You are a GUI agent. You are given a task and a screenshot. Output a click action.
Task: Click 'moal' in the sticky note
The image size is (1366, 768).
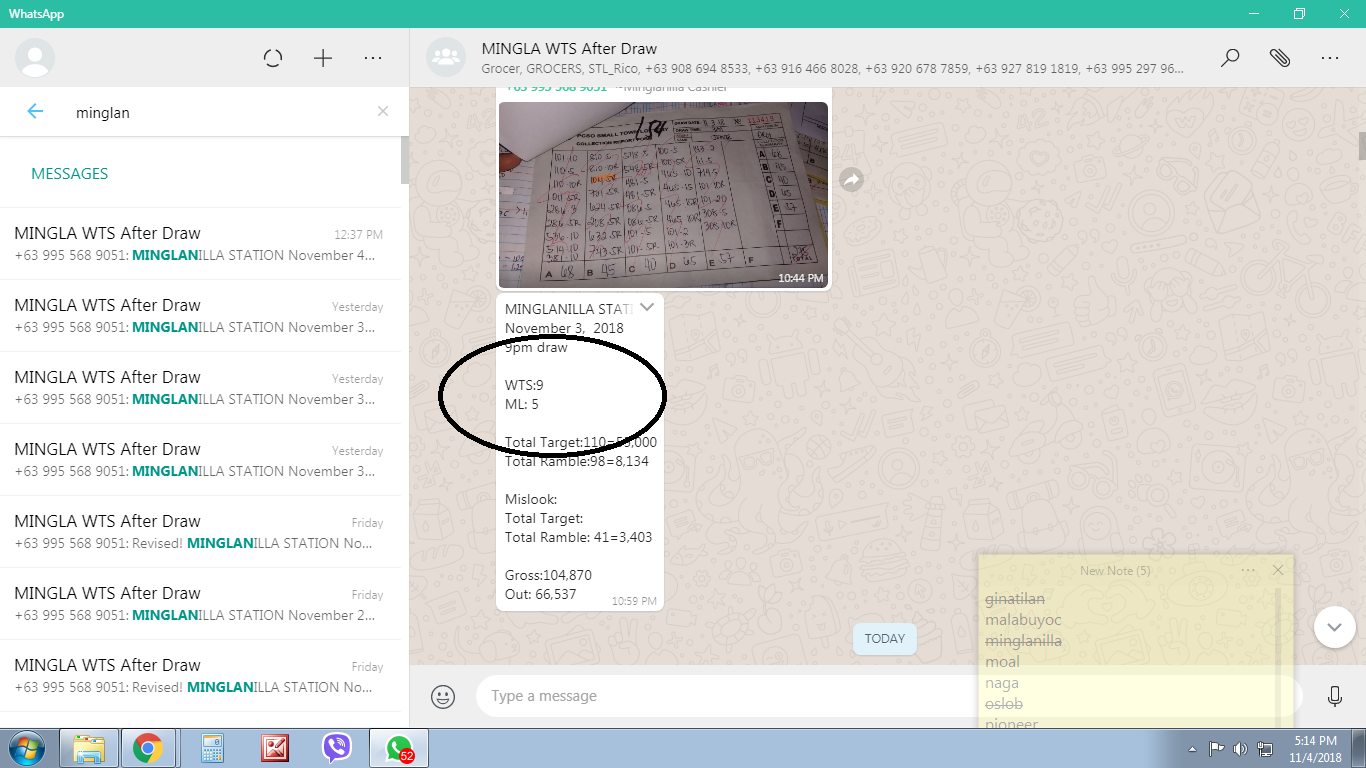click(1002, 662)
